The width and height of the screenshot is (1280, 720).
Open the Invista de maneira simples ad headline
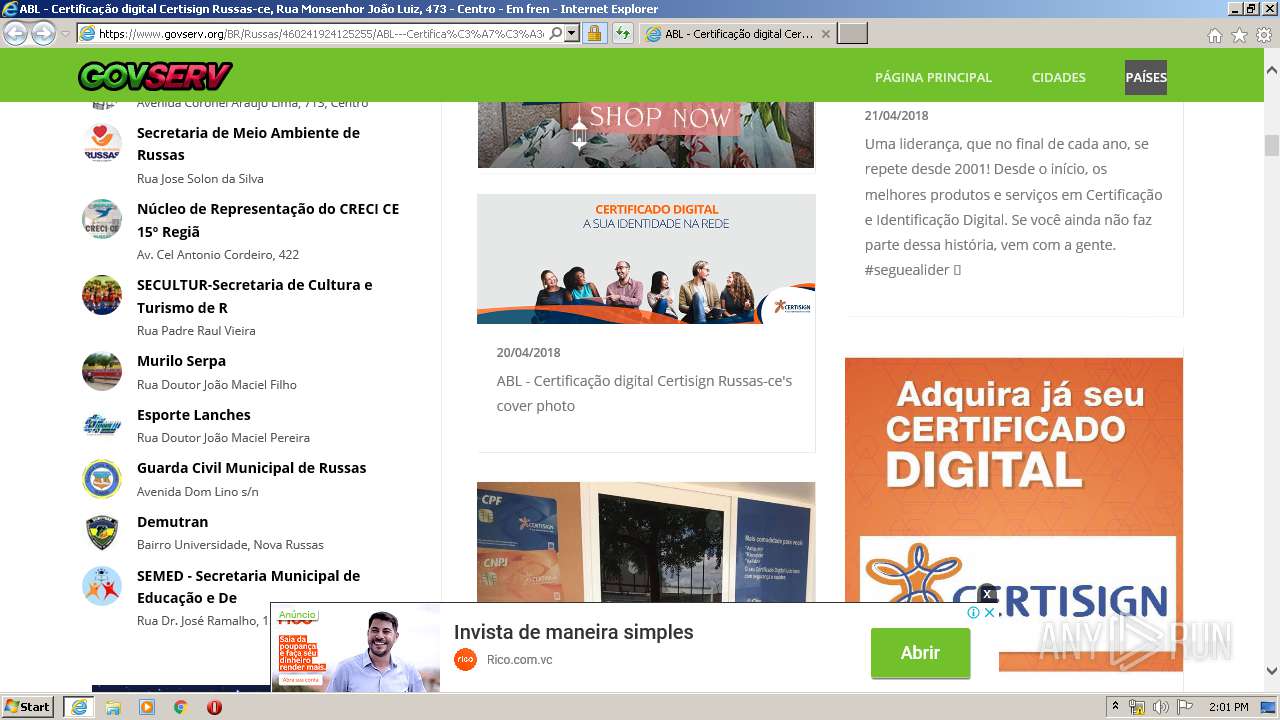[573, 632]
